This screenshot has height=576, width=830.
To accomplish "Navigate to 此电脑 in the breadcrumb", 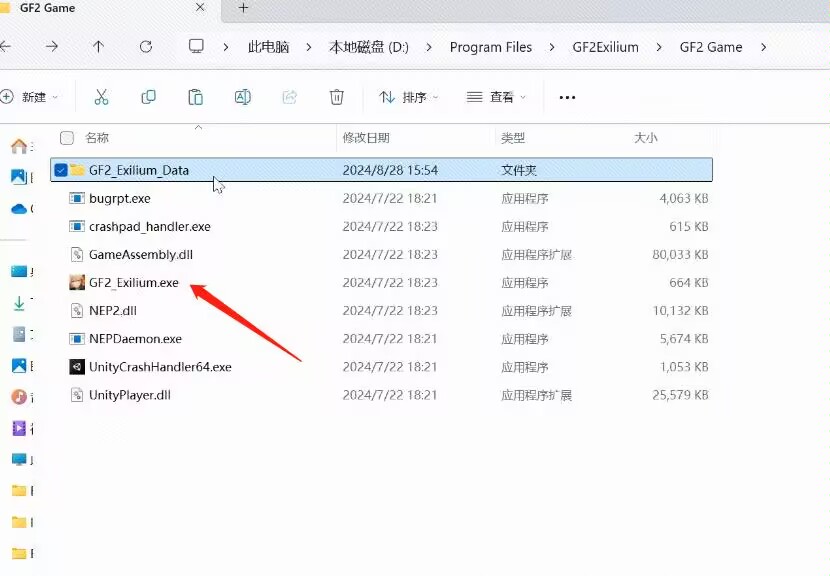I will click(x=268, y=47).
